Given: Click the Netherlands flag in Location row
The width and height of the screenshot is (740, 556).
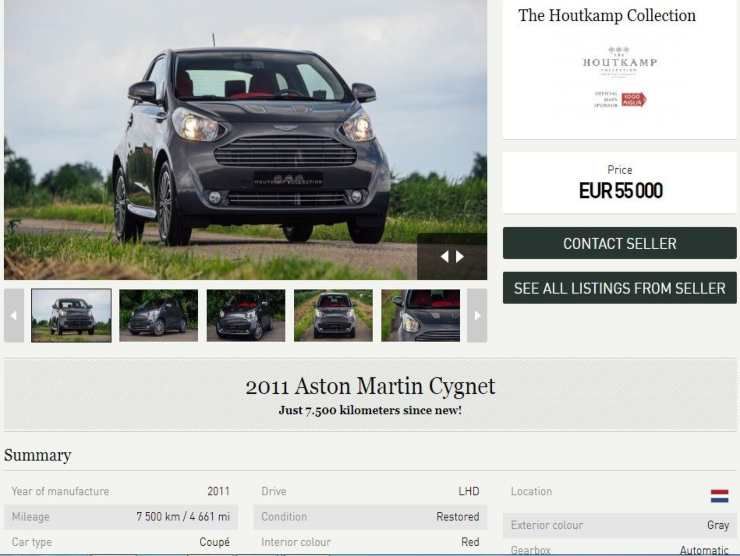Looking at the screenshot, I should click(719, 496).
